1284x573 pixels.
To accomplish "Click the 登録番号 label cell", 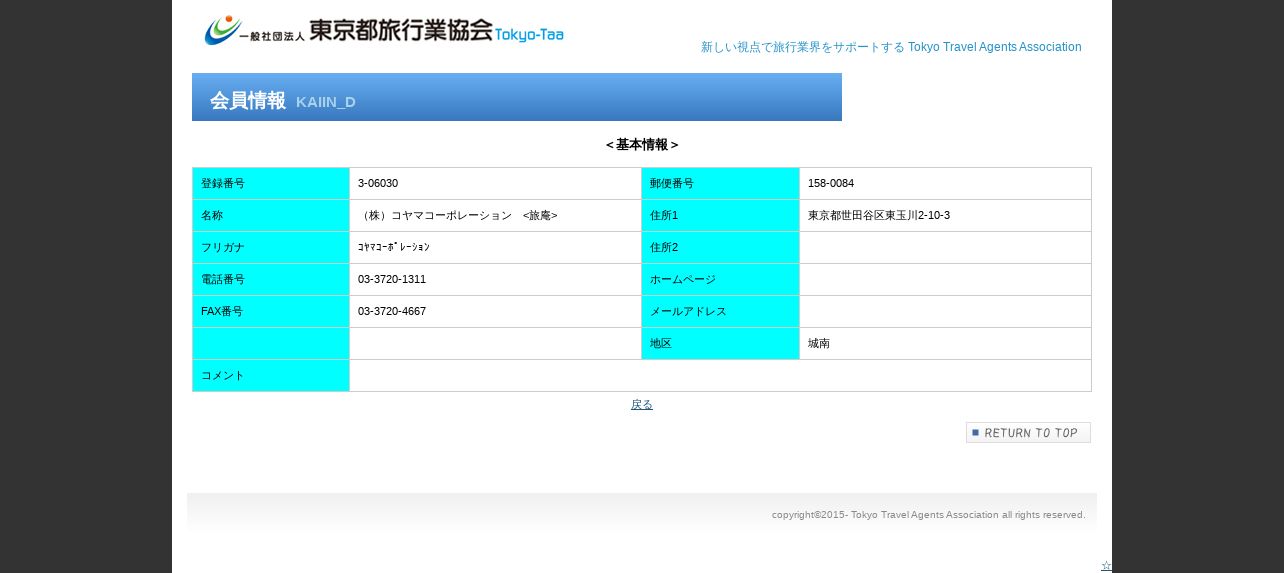I will 271,184.
